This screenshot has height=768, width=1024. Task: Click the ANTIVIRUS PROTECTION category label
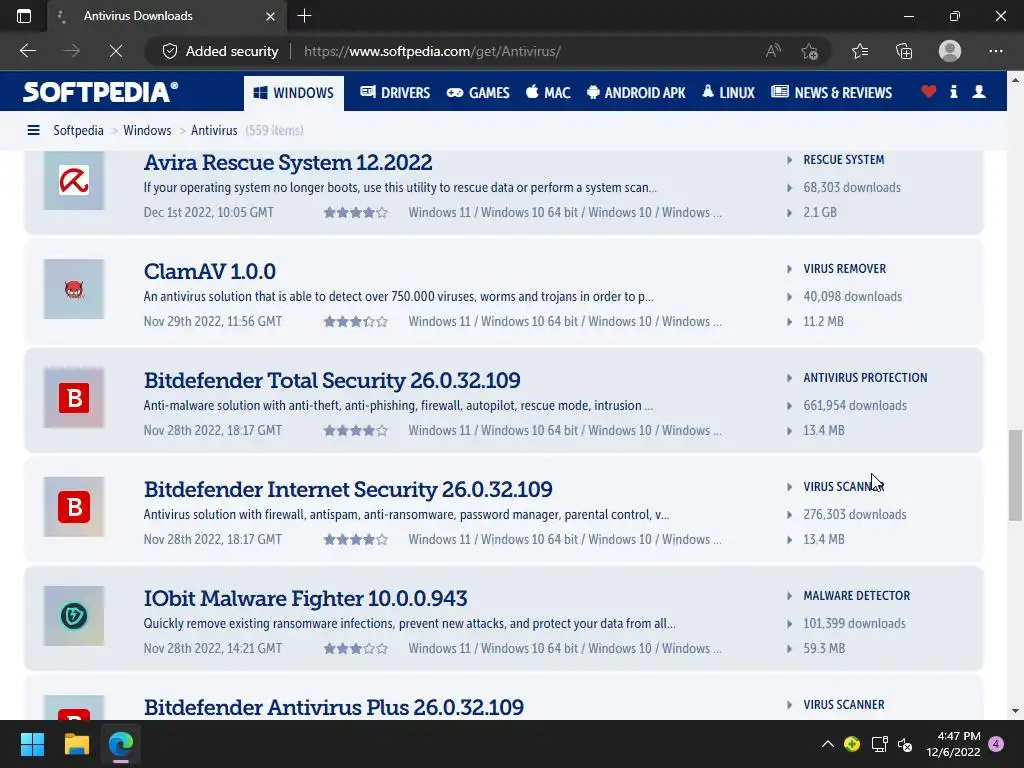[x=865, y=378]
